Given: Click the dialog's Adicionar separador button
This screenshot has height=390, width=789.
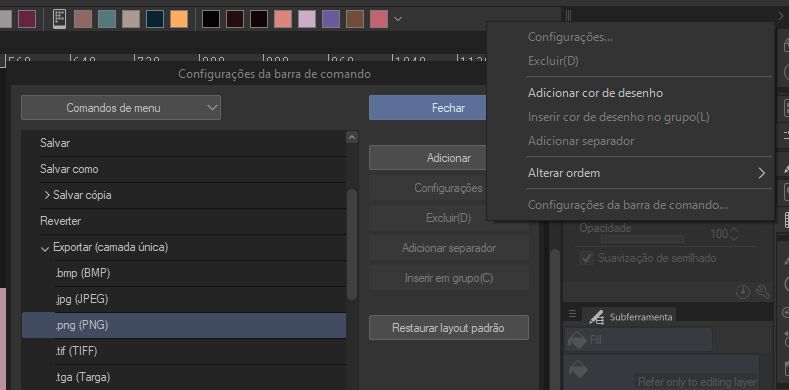Looking at the screenshot, I should pyautogui.click(x=448, y=248).
